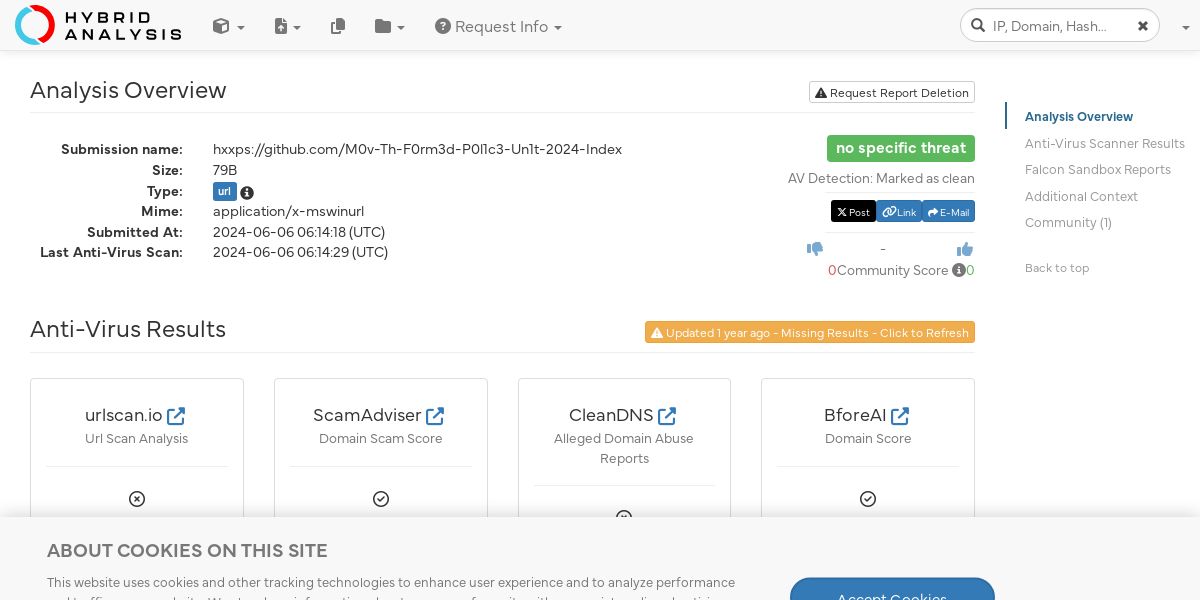The width and height of the screenshot is (1200, 600).
Task: Go to Anti-Virus Scanner Results section
Action: (x=1104, y=143)
